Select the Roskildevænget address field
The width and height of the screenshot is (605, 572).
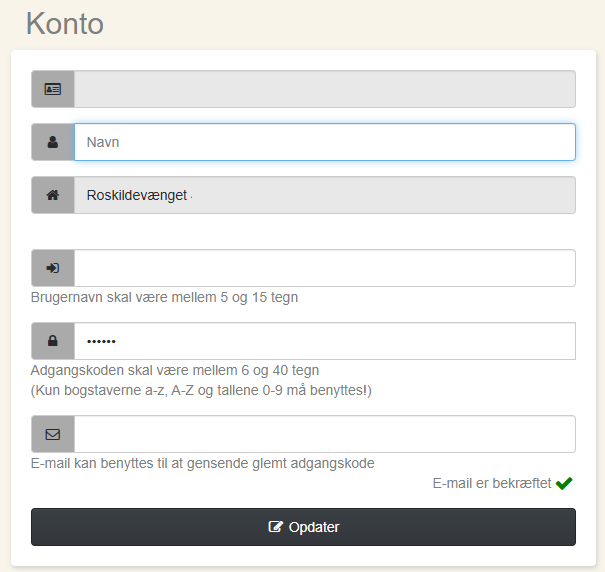click(324, 195)
